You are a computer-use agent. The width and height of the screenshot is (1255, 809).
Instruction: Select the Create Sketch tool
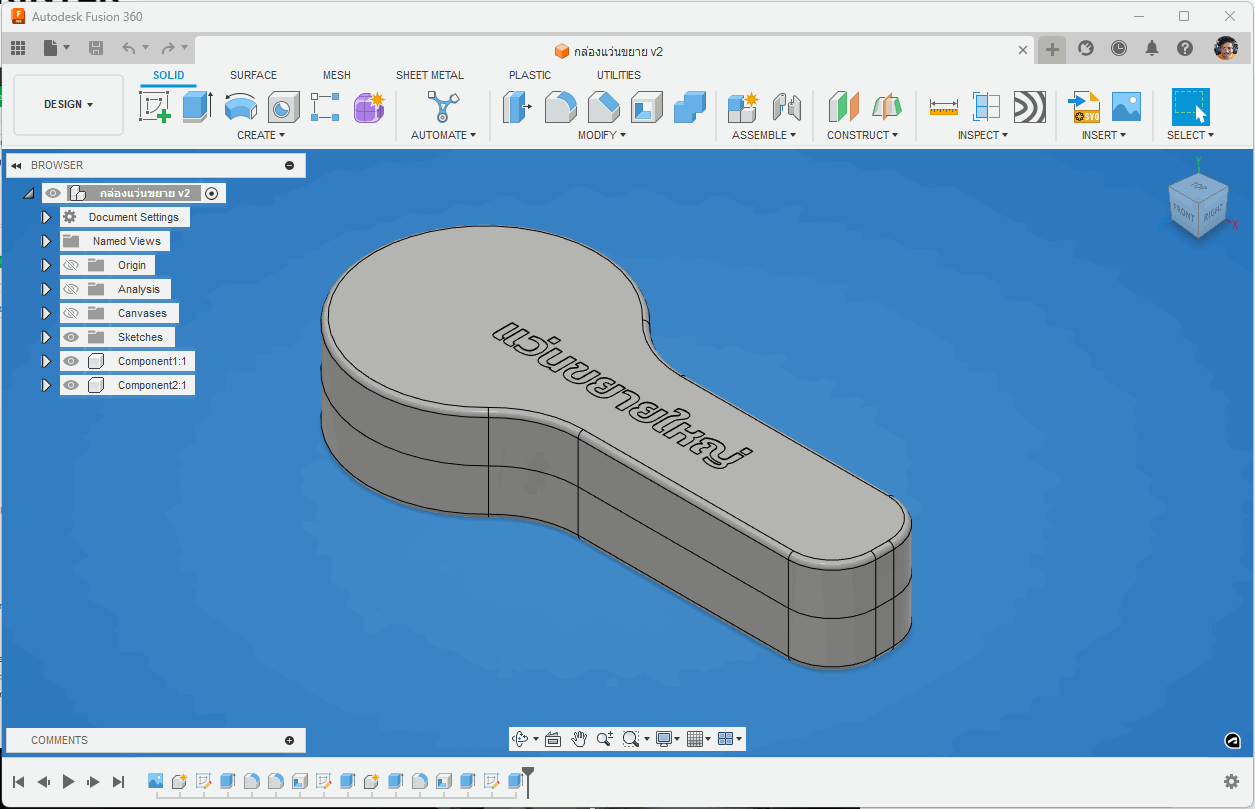(155, 106)
